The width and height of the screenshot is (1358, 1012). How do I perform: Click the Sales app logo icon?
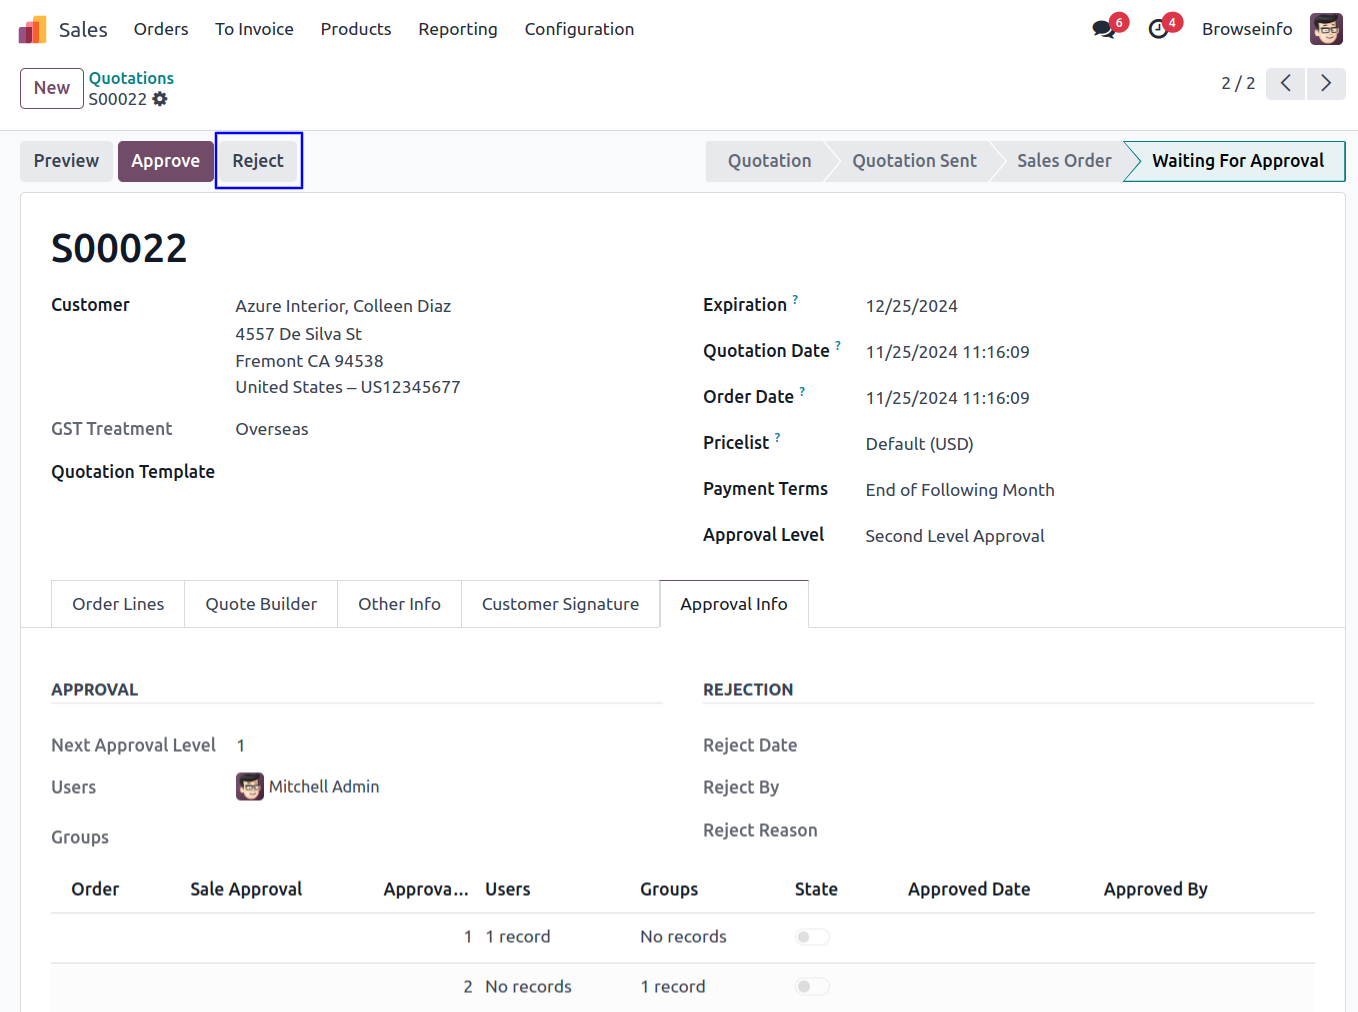[32, 30]
